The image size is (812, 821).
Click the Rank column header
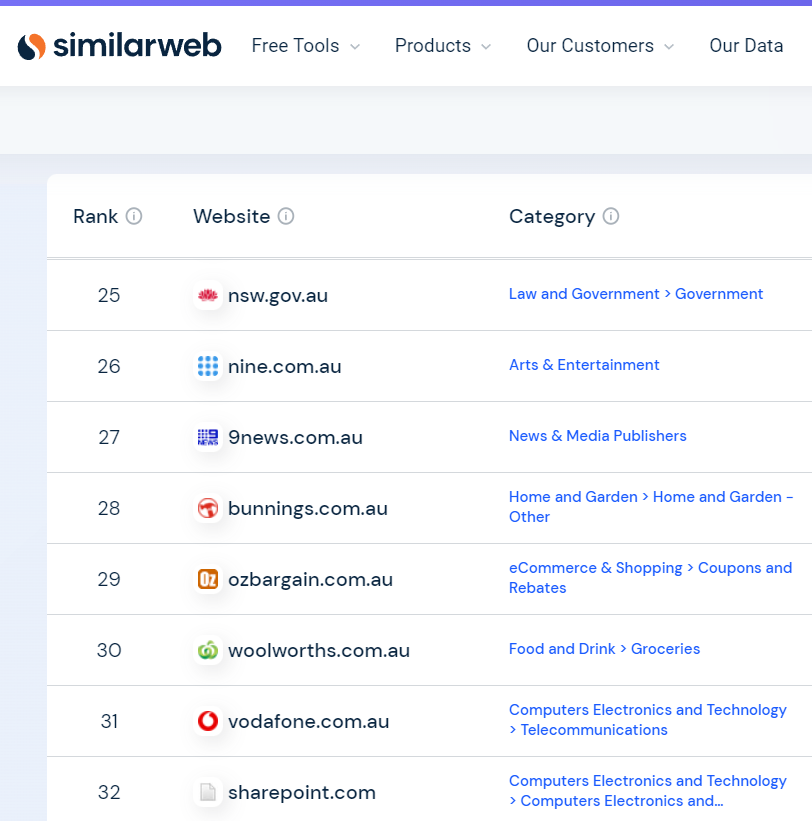[x=95, y=217]
